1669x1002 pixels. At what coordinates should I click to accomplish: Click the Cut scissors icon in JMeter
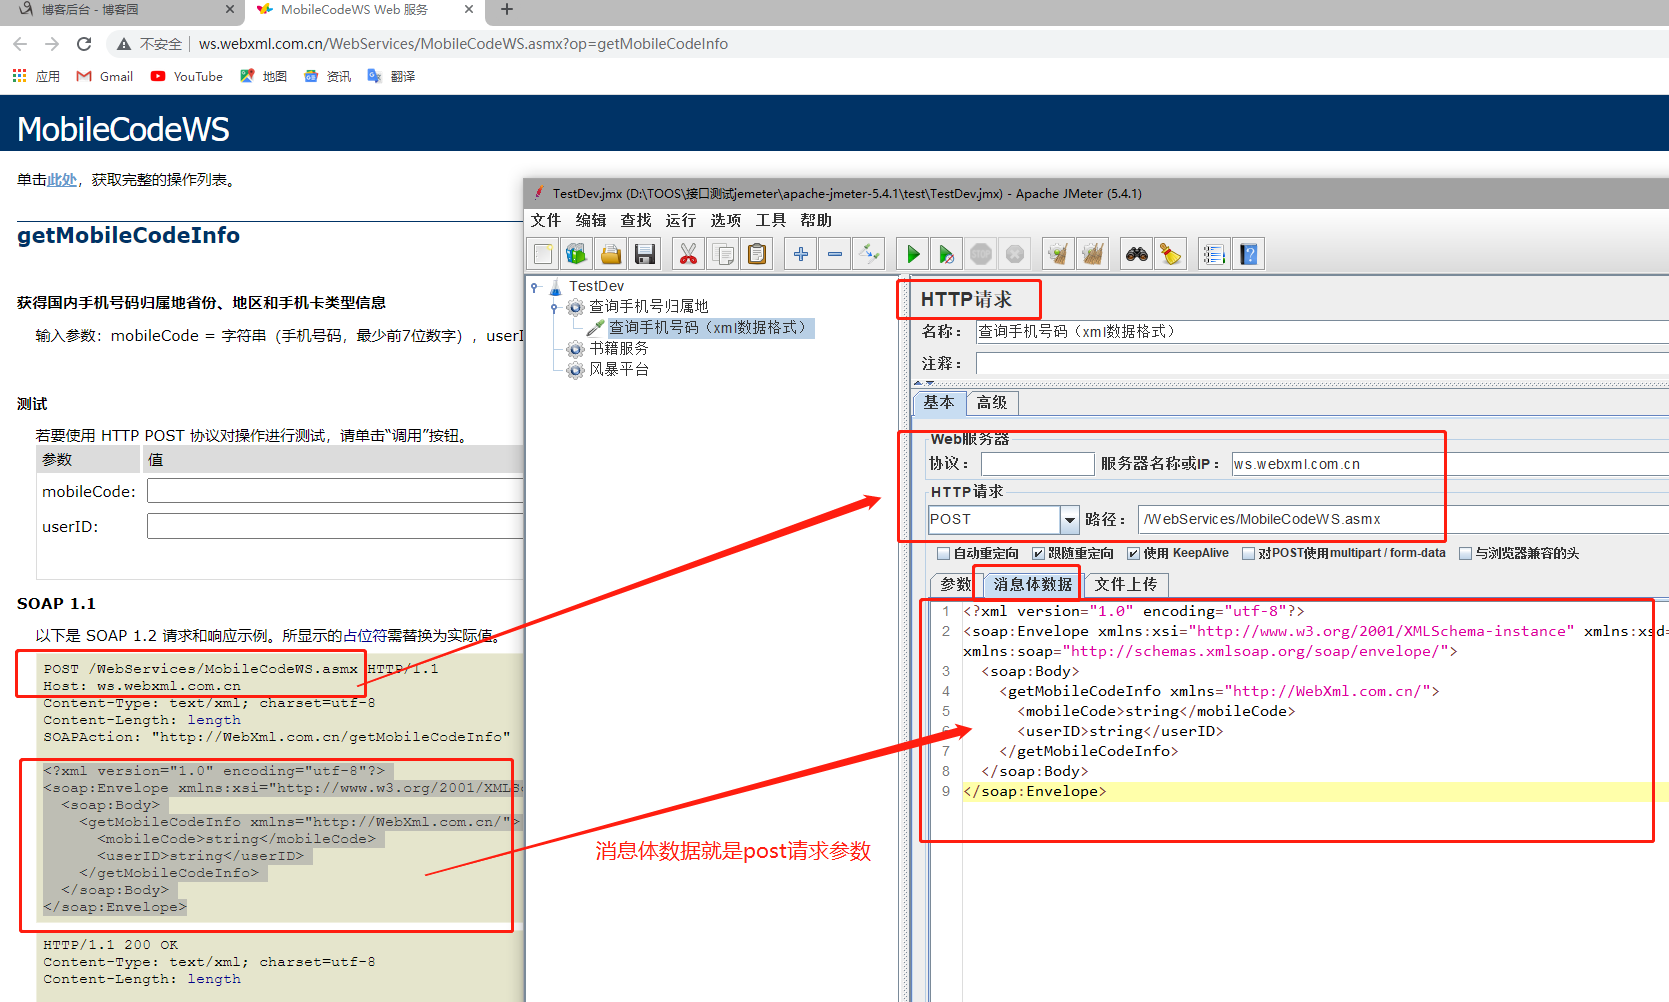(x=688, y=254)
